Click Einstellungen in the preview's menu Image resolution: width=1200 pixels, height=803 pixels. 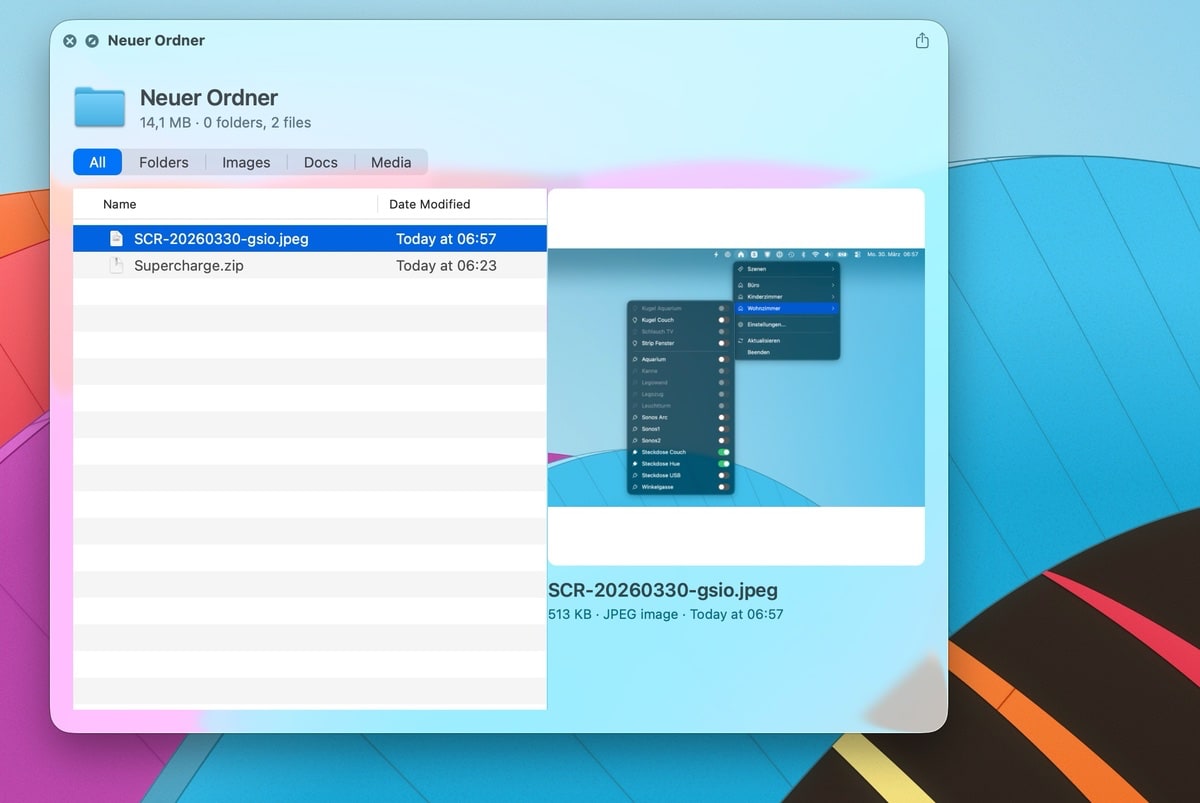(x=766, y=324)
